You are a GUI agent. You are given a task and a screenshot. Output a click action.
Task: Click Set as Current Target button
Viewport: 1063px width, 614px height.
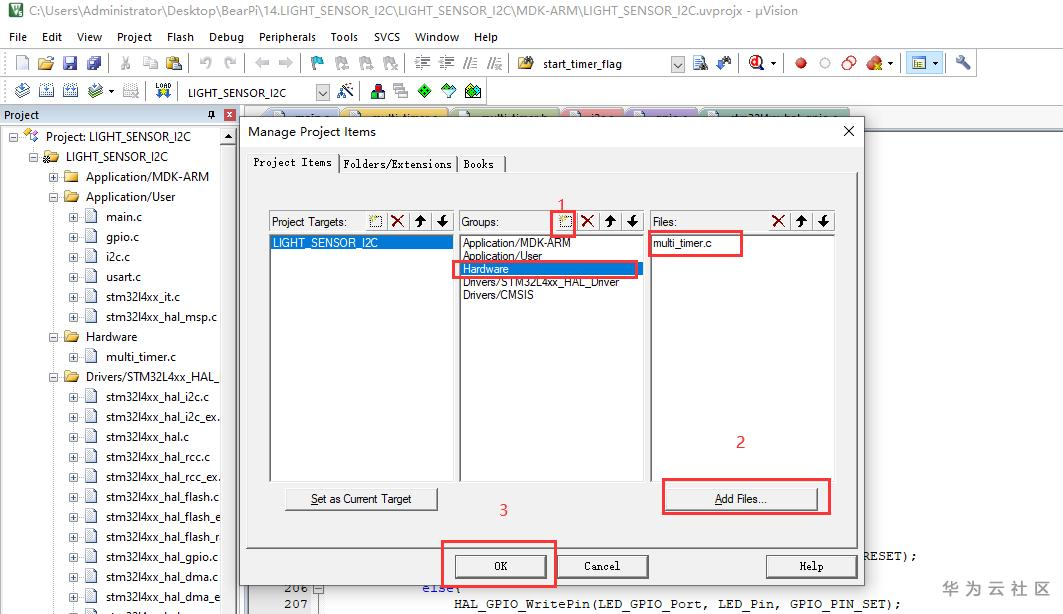coord(361,499)
